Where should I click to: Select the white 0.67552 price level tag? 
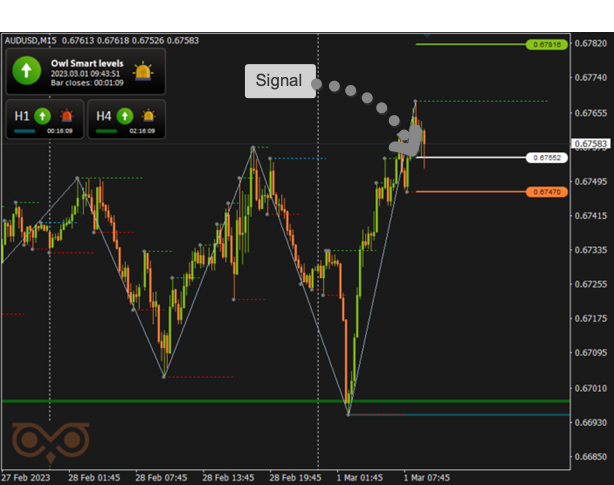(x=547, y=158)
